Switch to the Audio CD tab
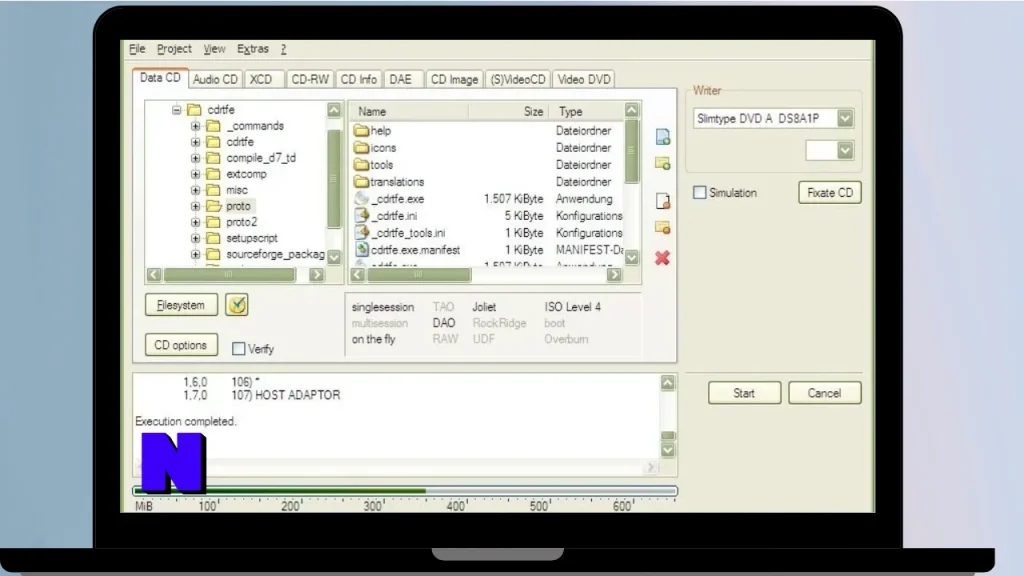1024x576 pixels. tap(215, 79)
